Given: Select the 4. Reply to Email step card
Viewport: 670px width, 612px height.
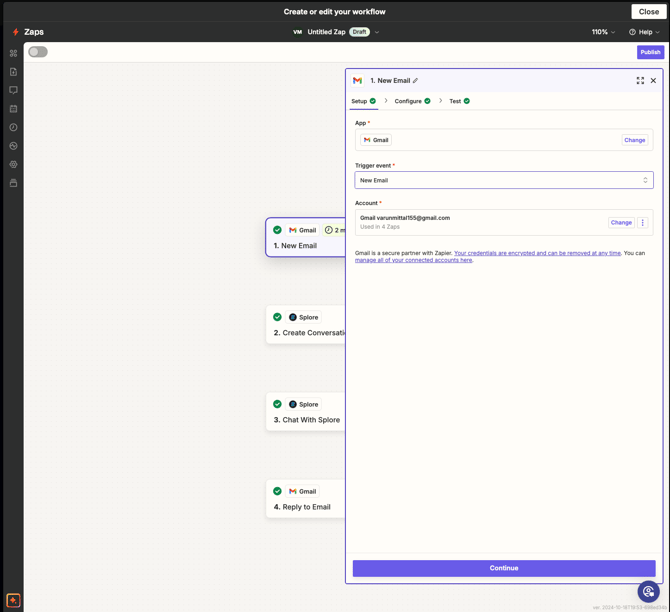Looking at the screenshot, I should coord(306,499).
